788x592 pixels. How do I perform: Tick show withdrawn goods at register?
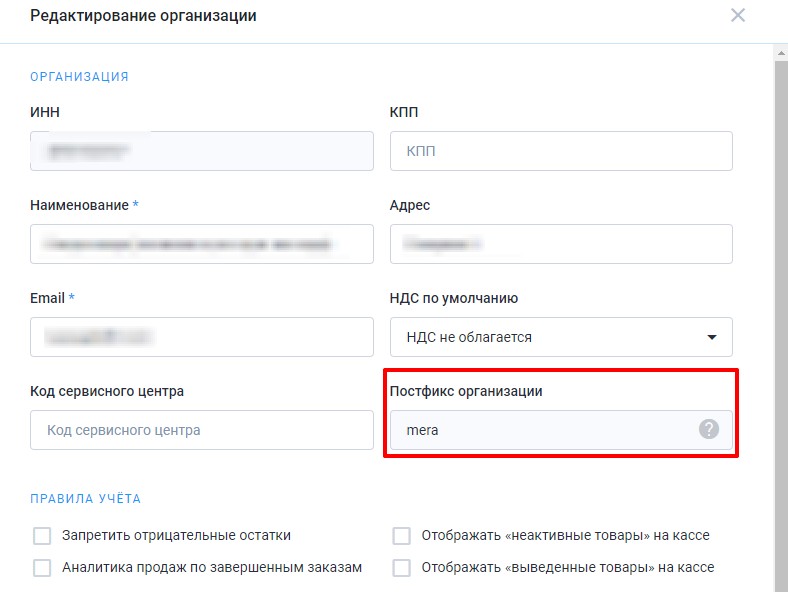402,568
